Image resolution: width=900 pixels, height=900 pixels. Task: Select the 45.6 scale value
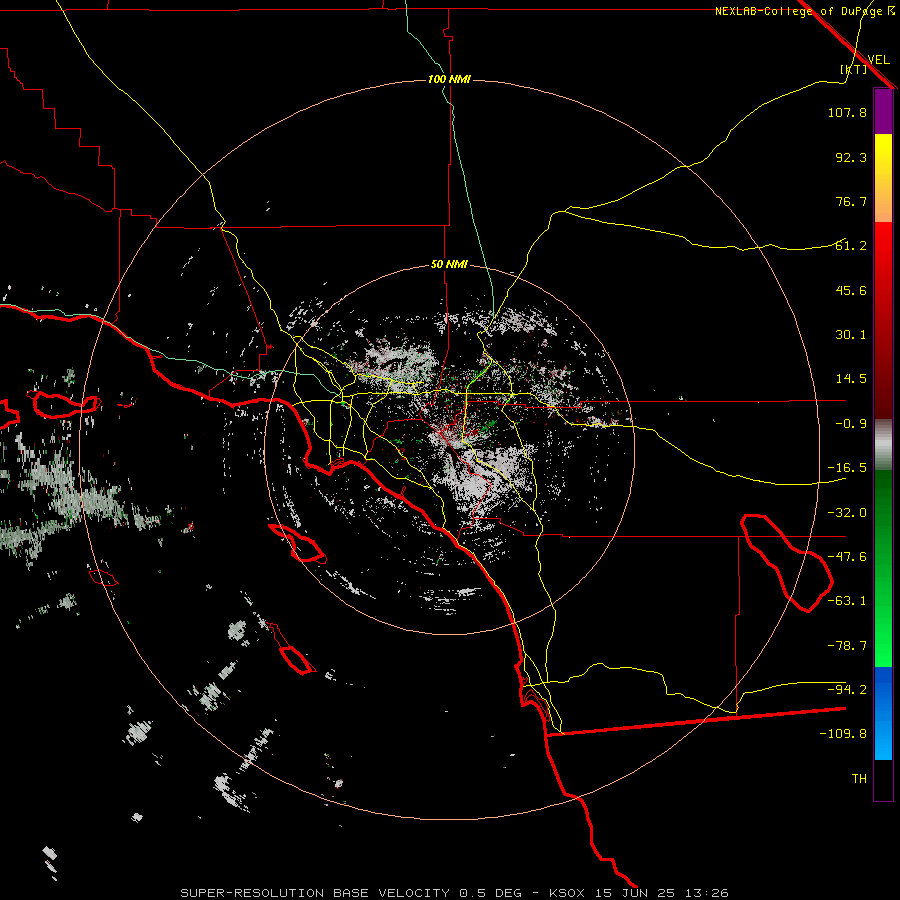pyautogui.click(x=851, y=290)
